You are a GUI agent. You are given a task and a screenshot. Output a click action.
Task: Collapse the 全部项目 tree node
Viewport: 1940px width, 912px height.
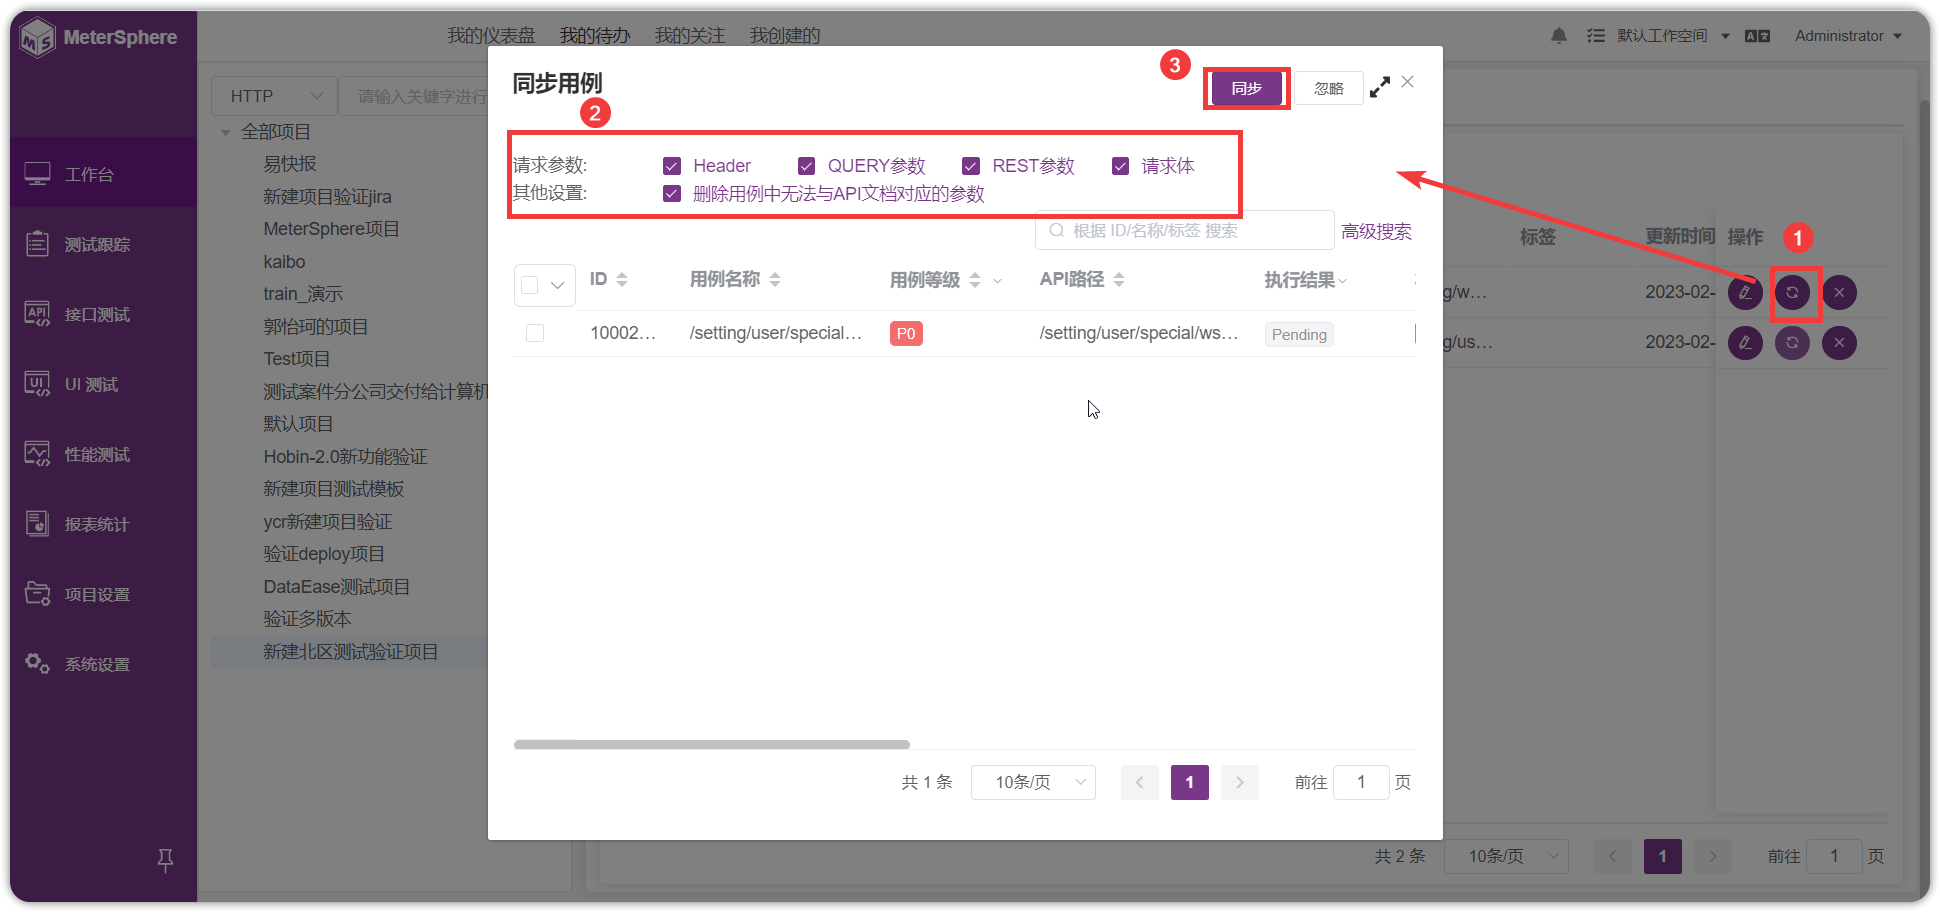pyautogui.click(x=226, y=132)
